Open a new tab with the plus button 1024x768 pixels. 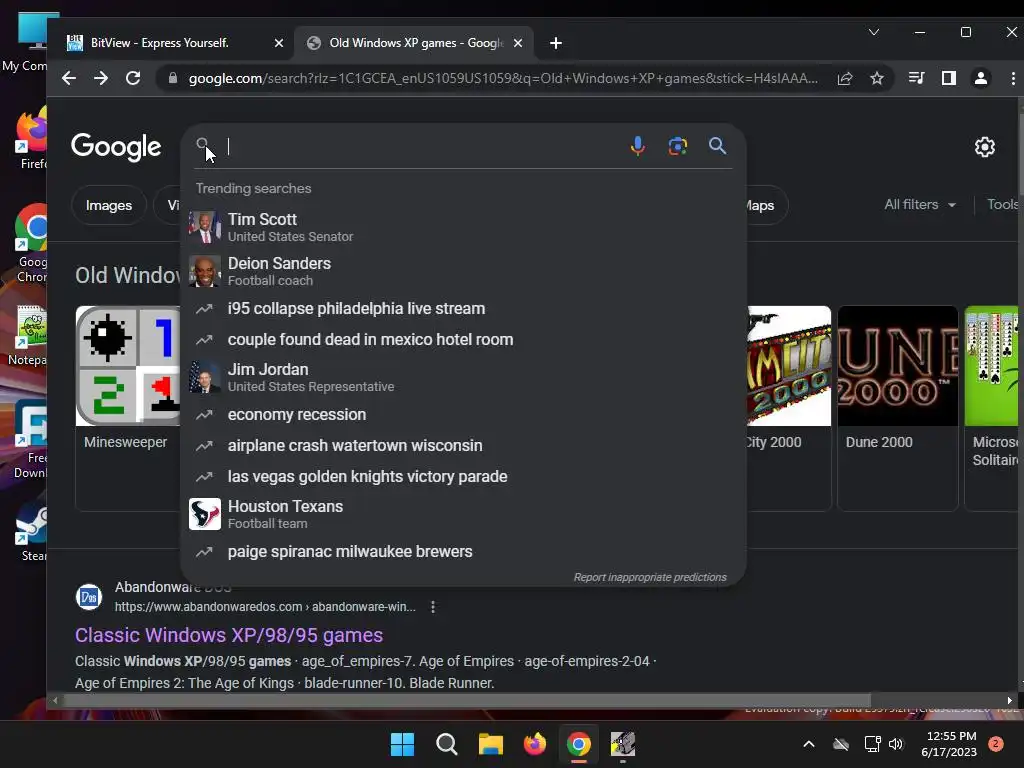[x=556, y=43]
